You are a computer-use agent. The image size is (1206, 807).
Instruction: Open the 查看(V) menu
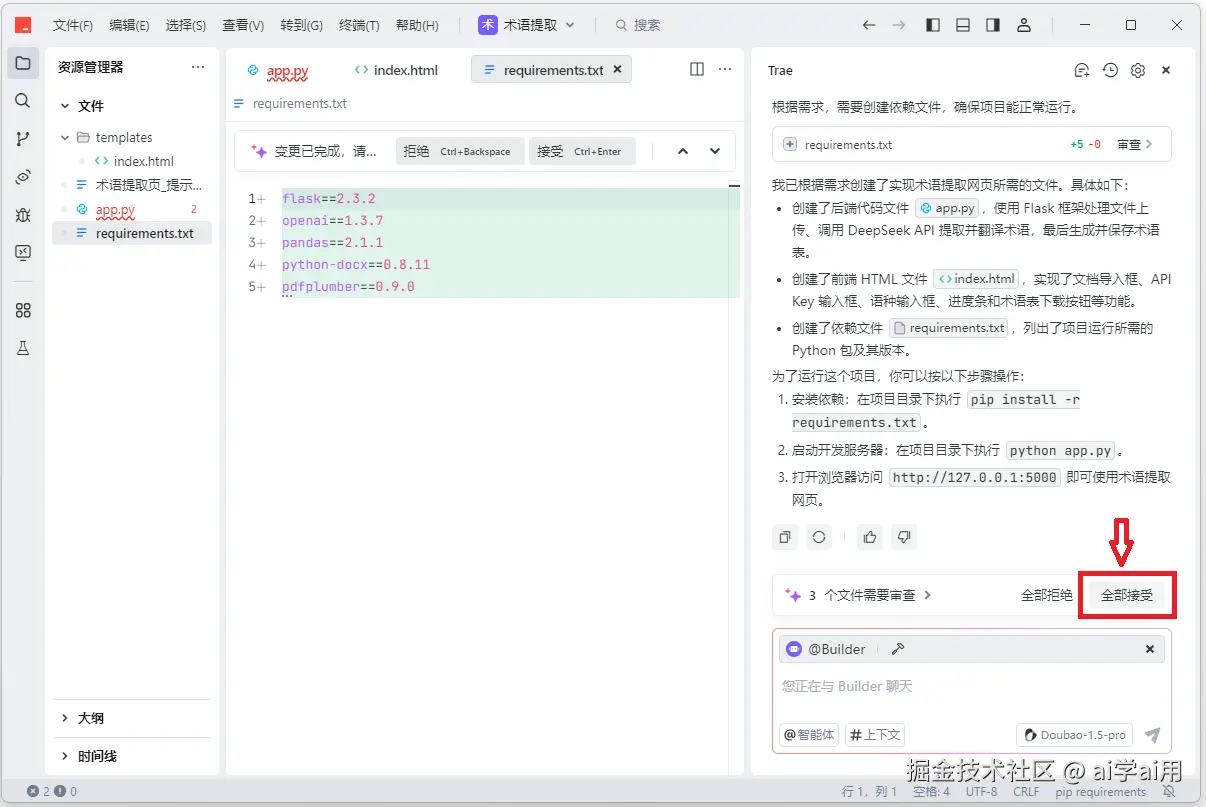(243, 25)
